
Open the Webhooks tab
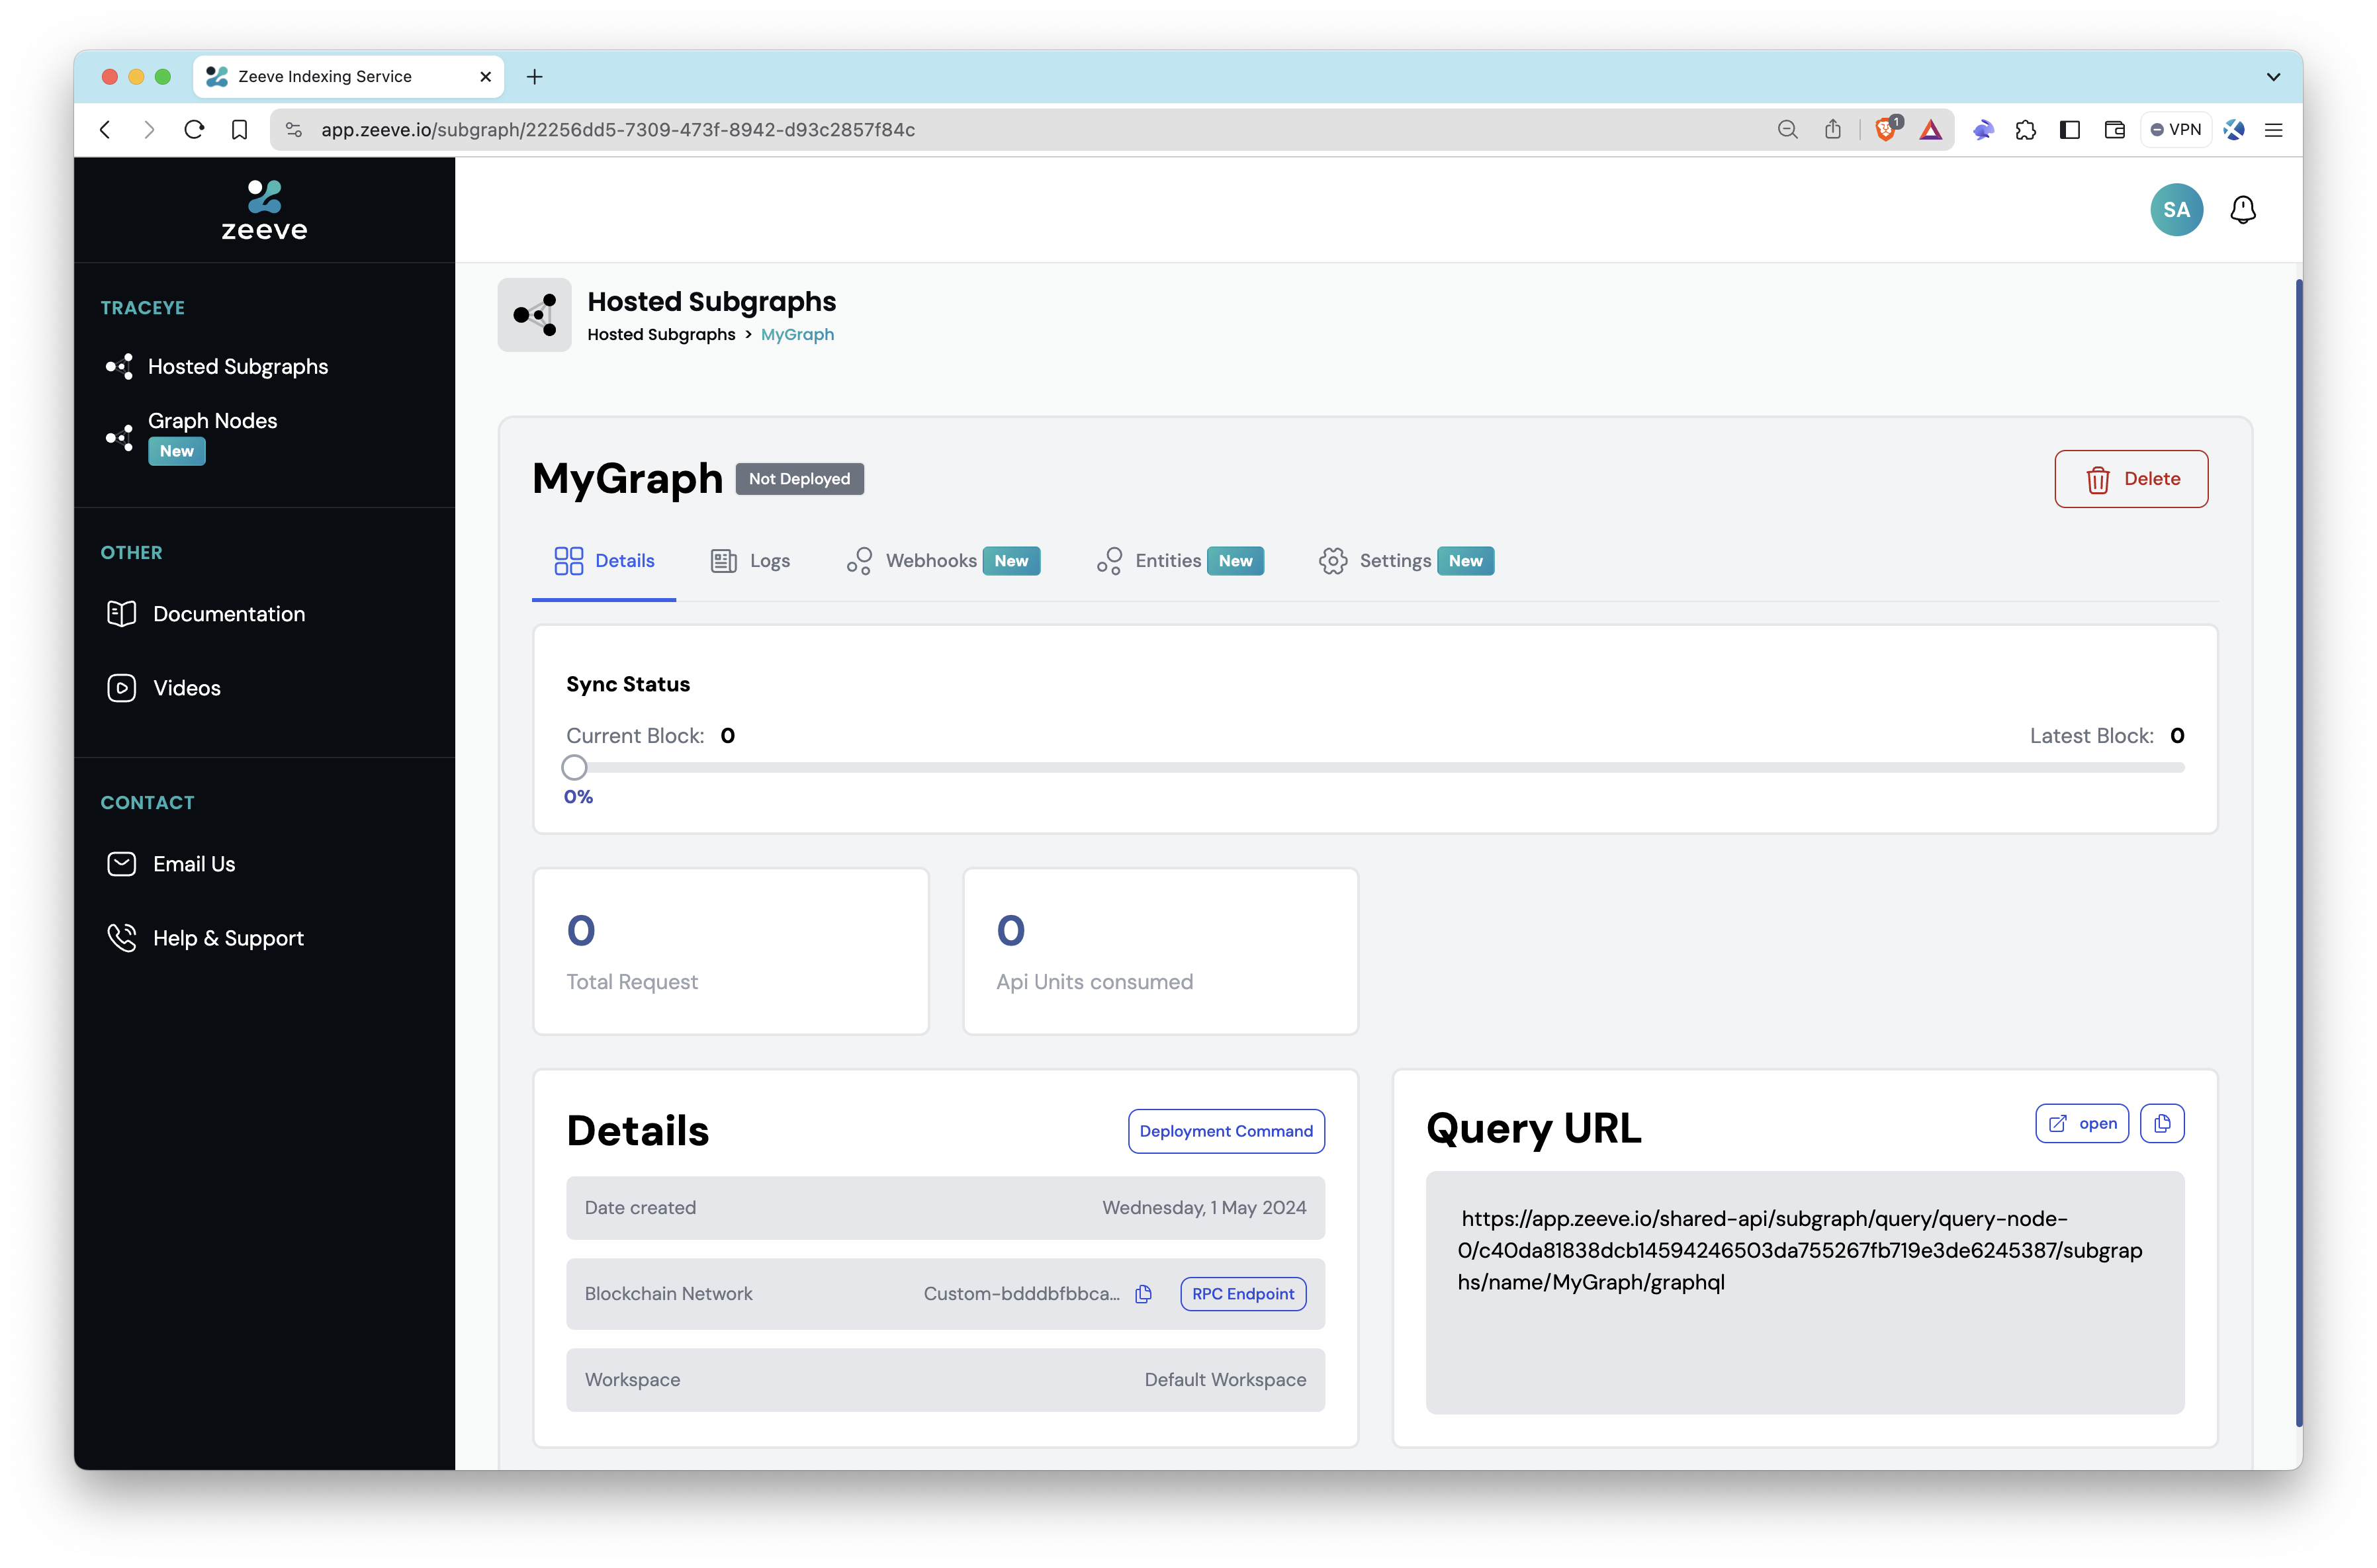(930, 561)
